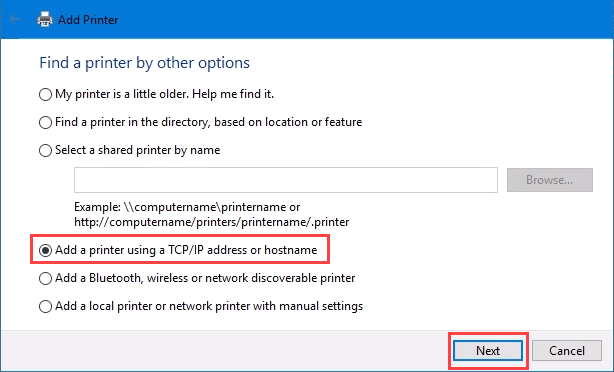Image resolution: width=614 pixels, height=372 pixels.
Task: Click the 'Find a printer by other options' heading
Action: [144, 63]
